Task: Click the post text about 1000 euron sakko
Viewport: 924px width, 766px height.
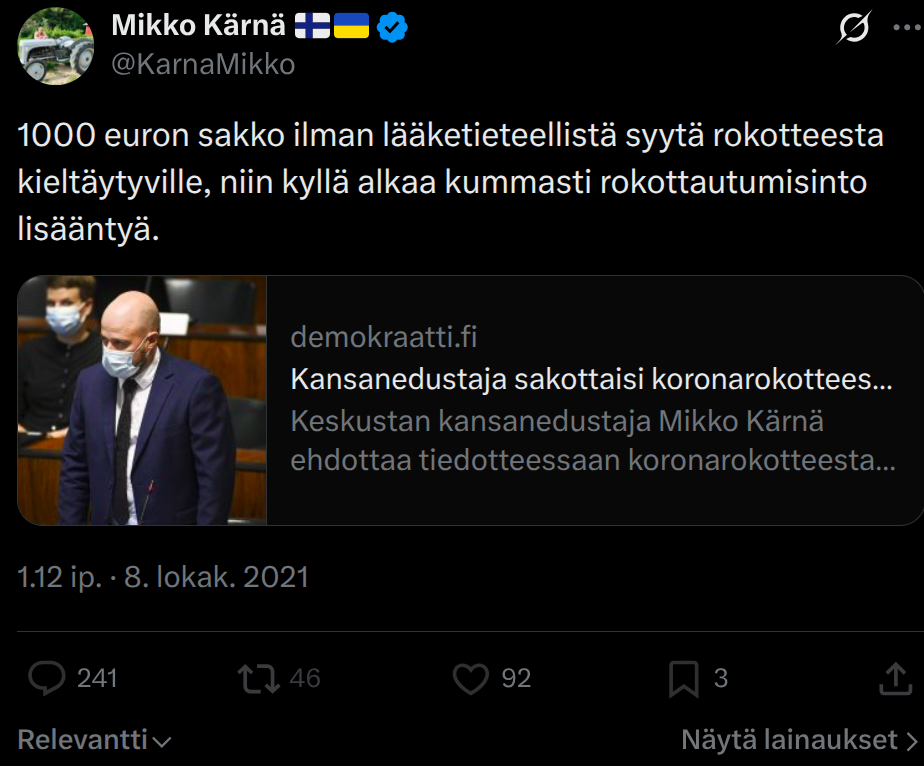Action: [x=450, y=182]
